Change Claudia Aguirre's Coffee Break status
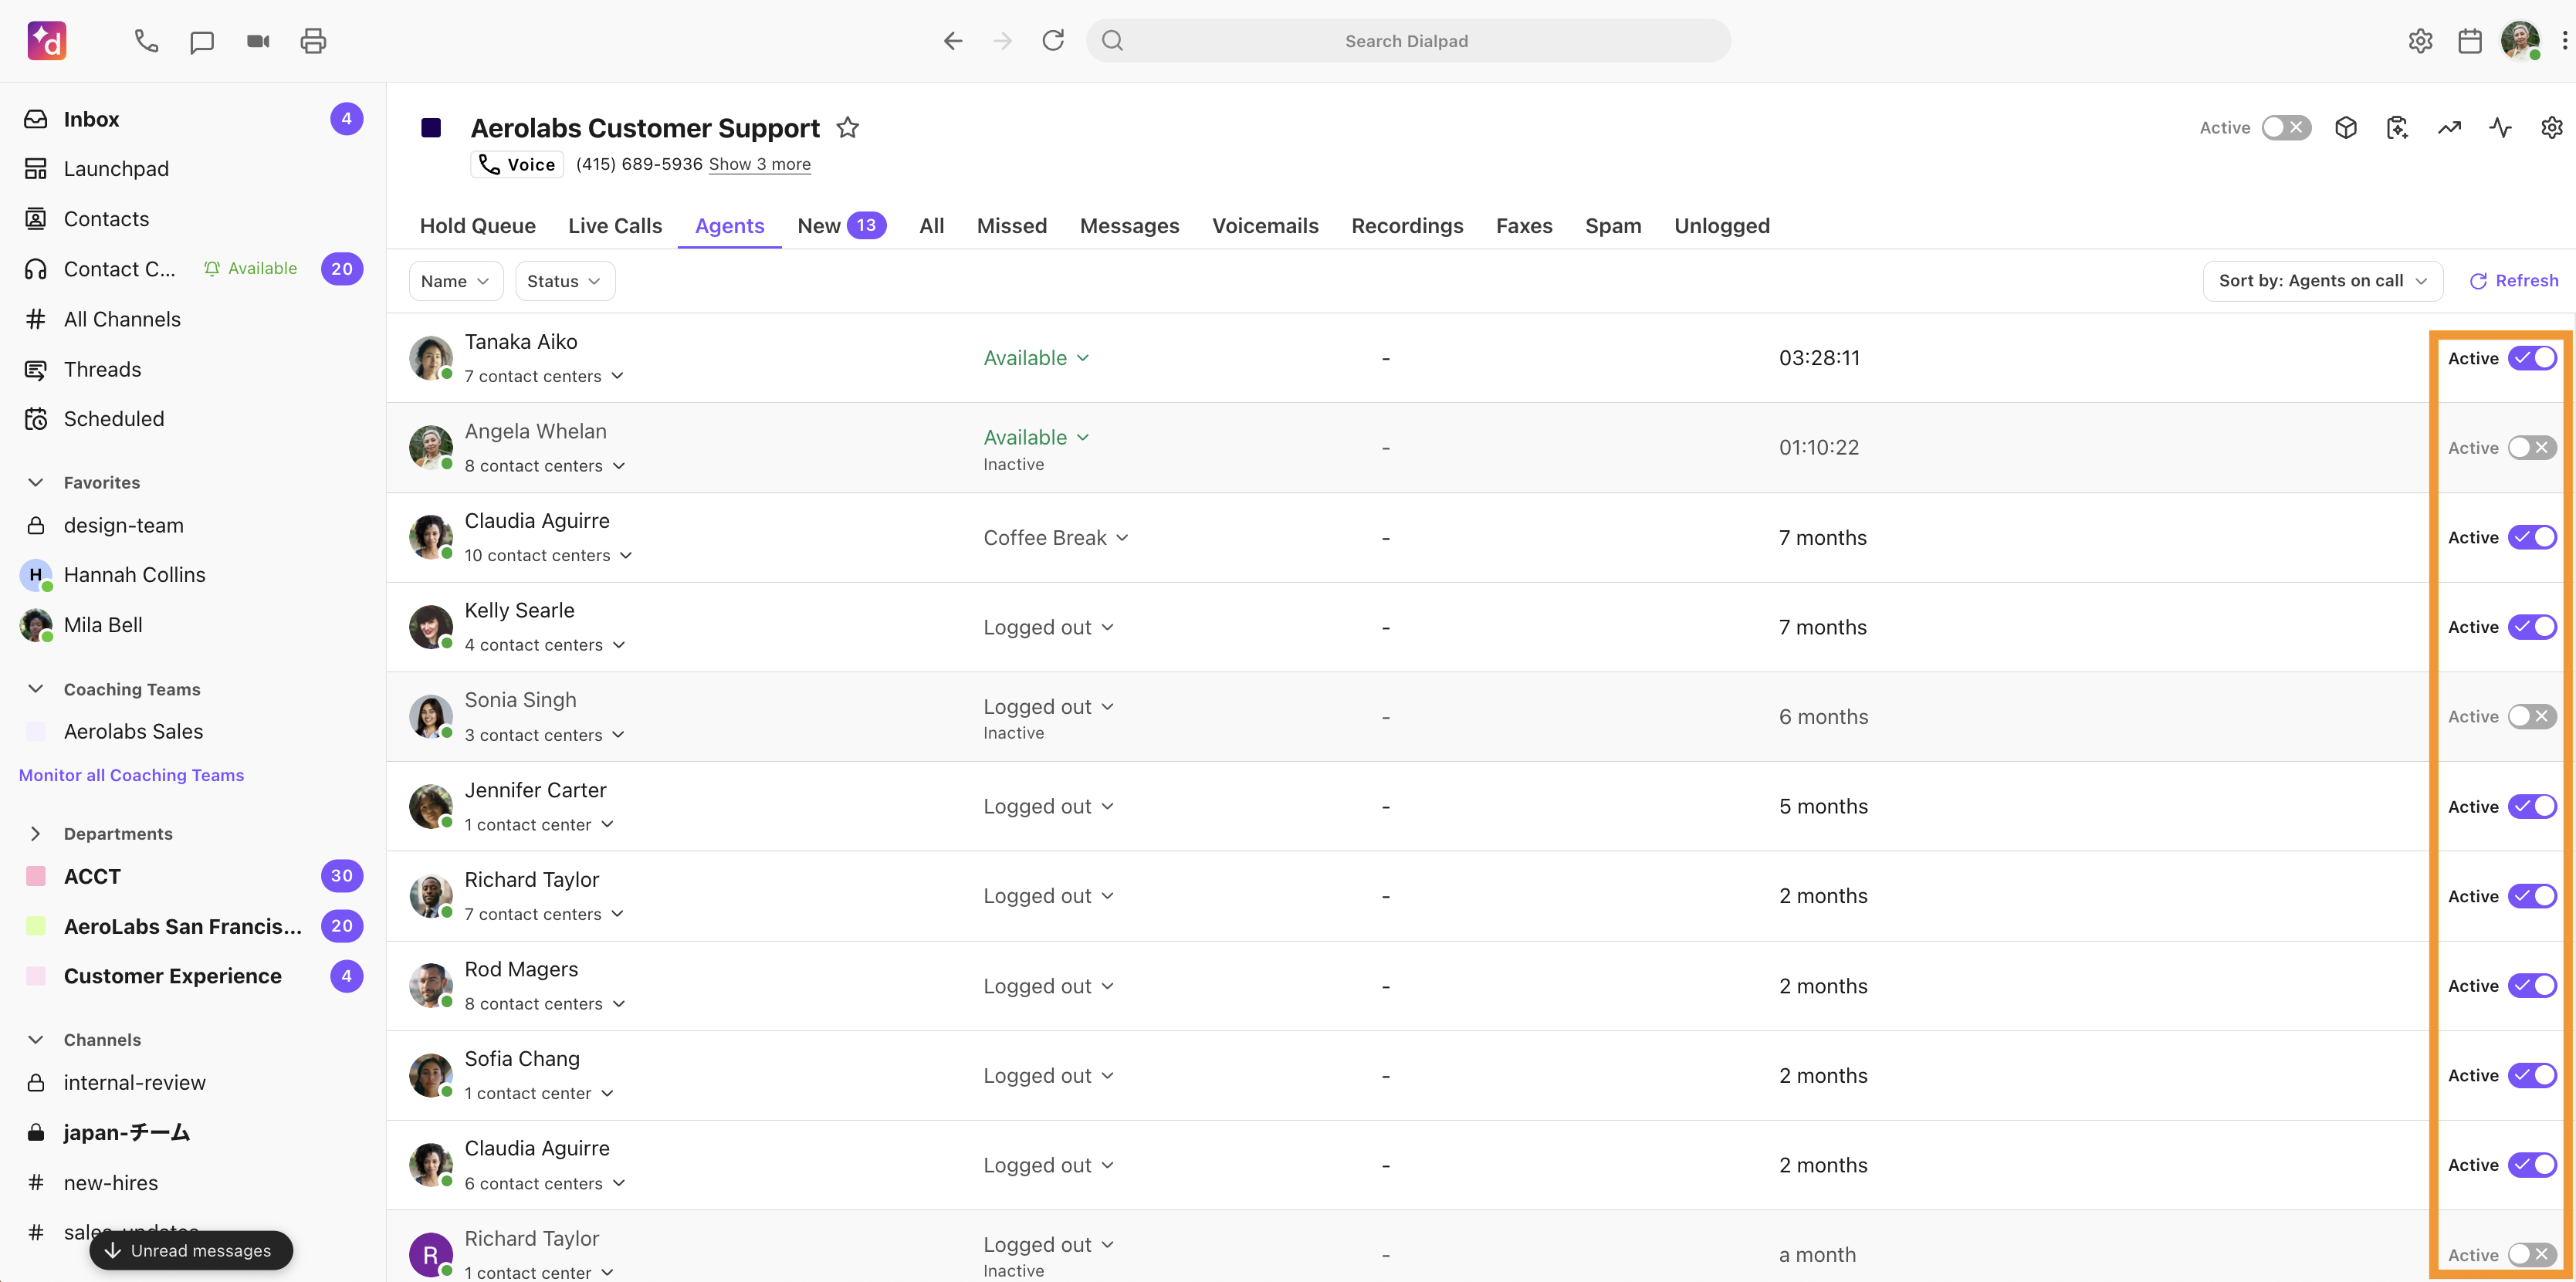 (x=1056, y=538)
